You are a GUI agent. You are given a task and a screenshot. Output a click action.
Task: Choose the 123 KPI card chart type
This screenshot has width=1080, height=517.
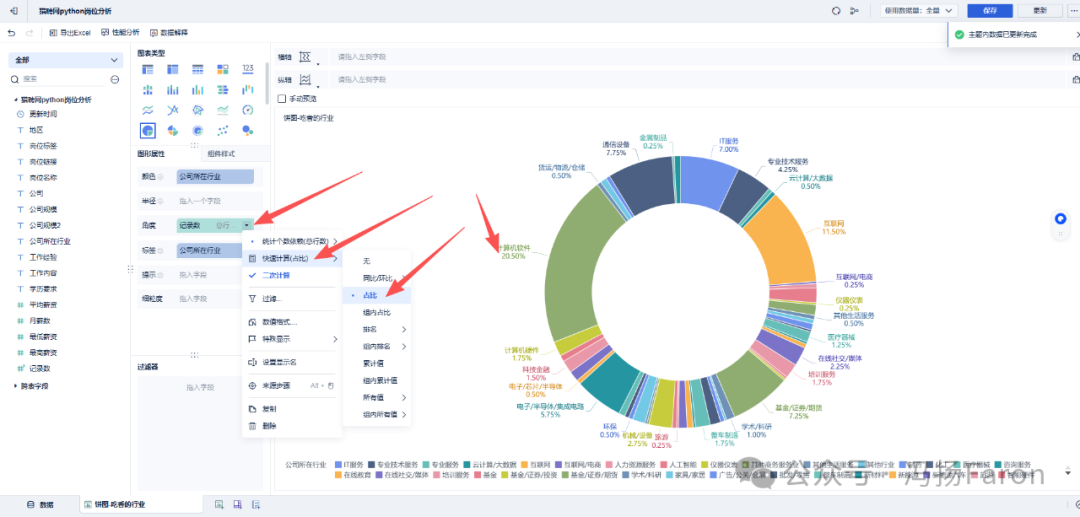click(248, 69)
